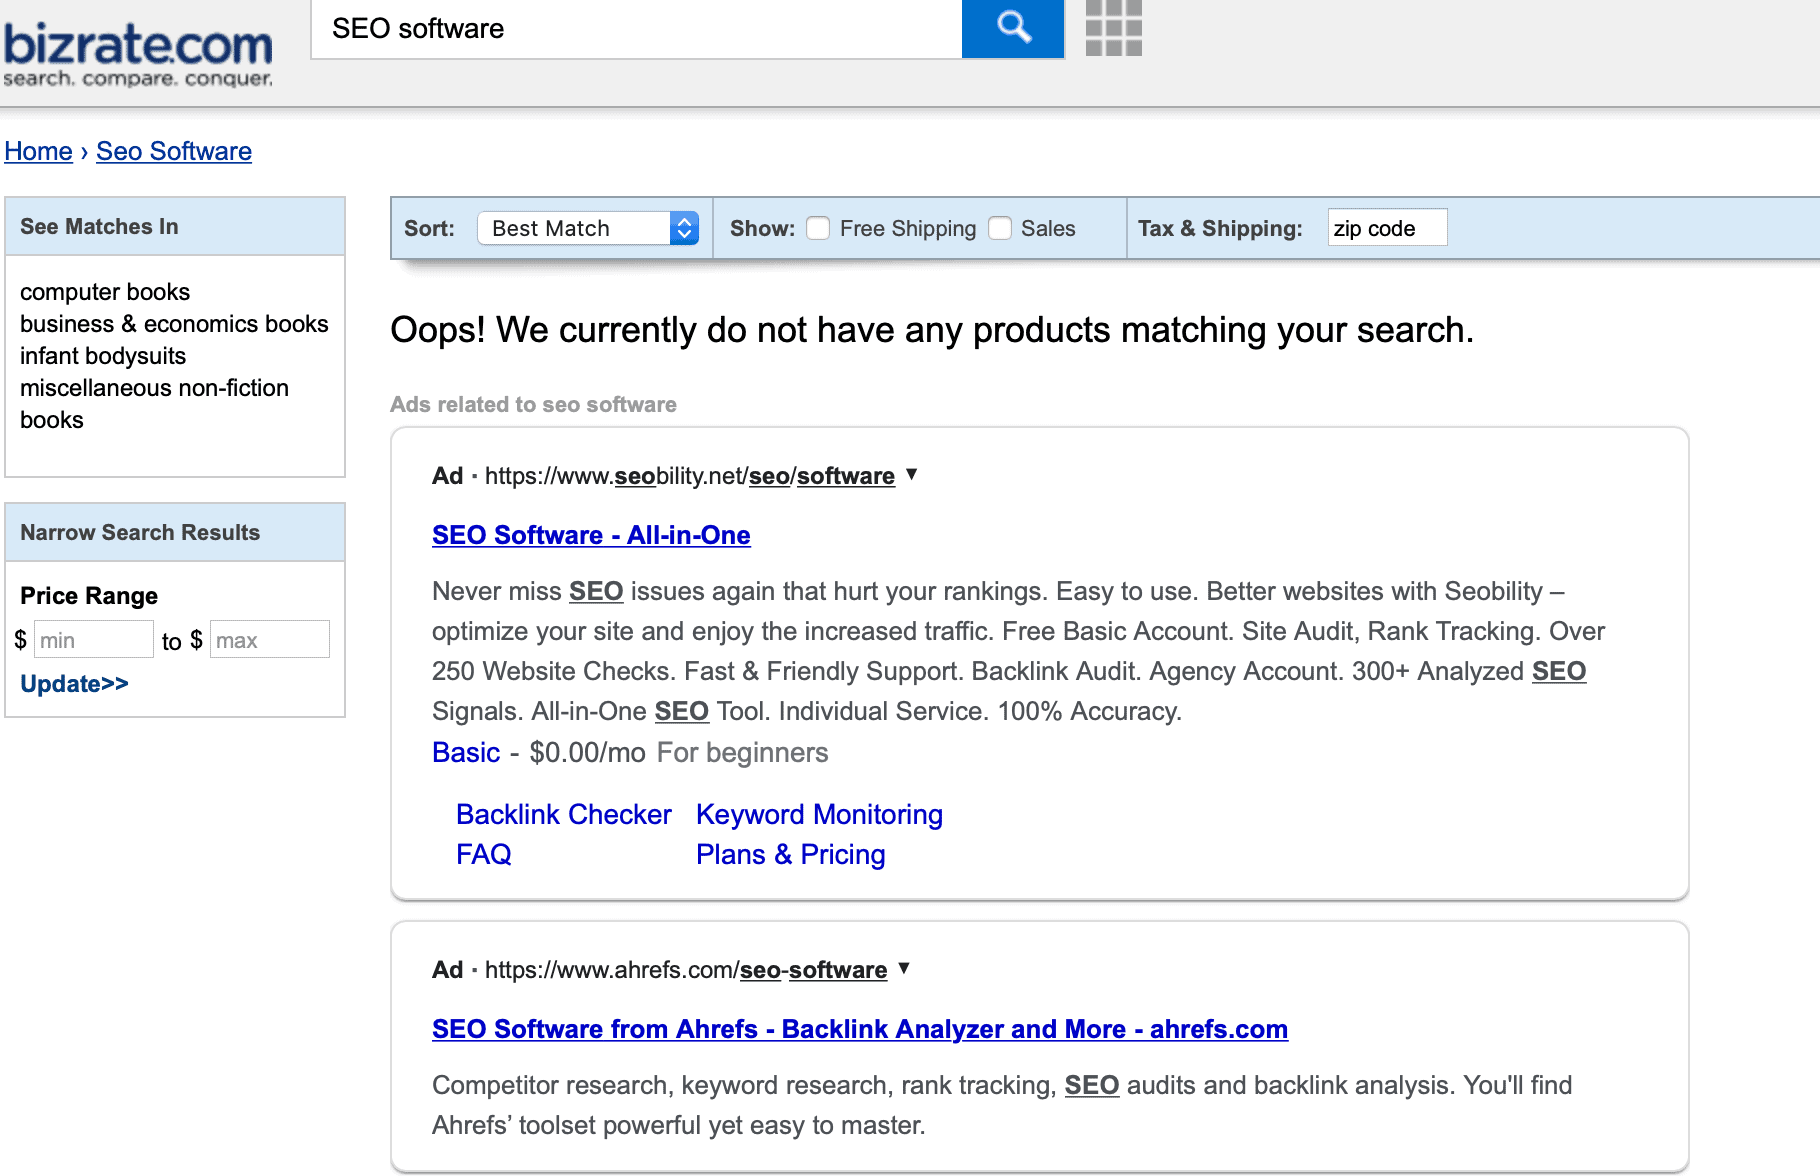Click the Narrow Search Results header

(x=175, y=532)
